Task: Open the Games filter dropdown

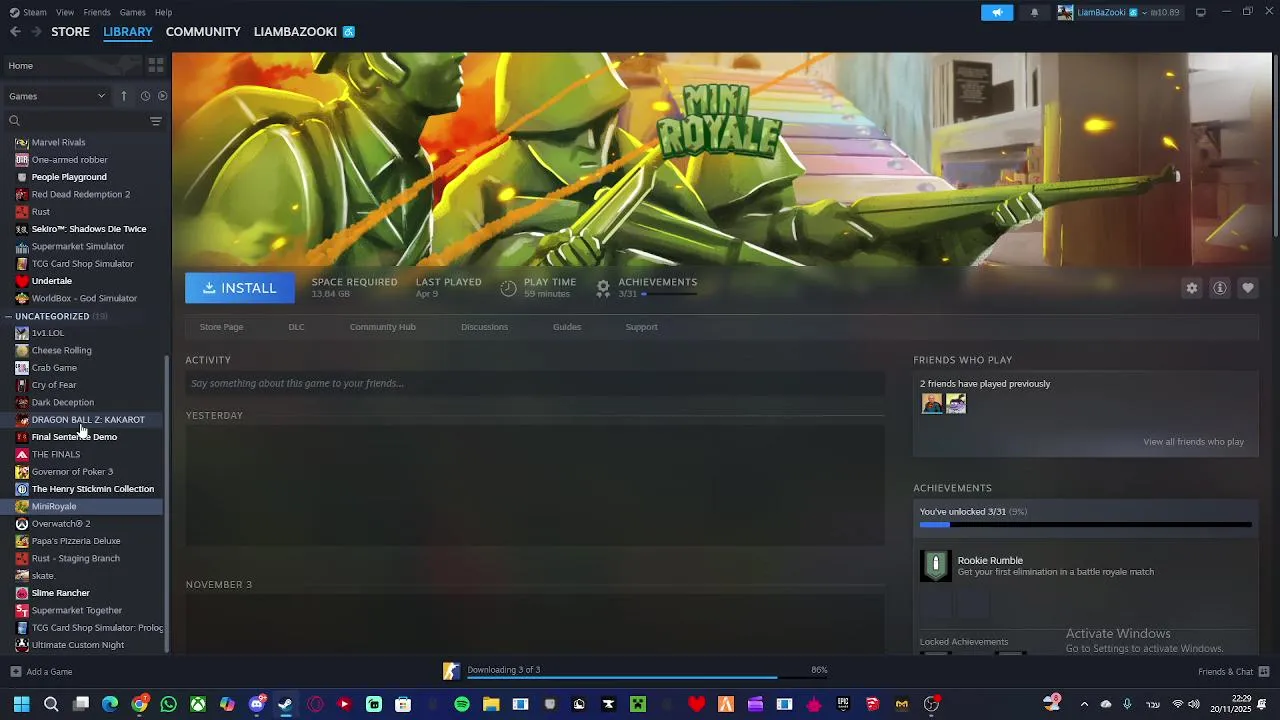Action: (x=57, y=96)
